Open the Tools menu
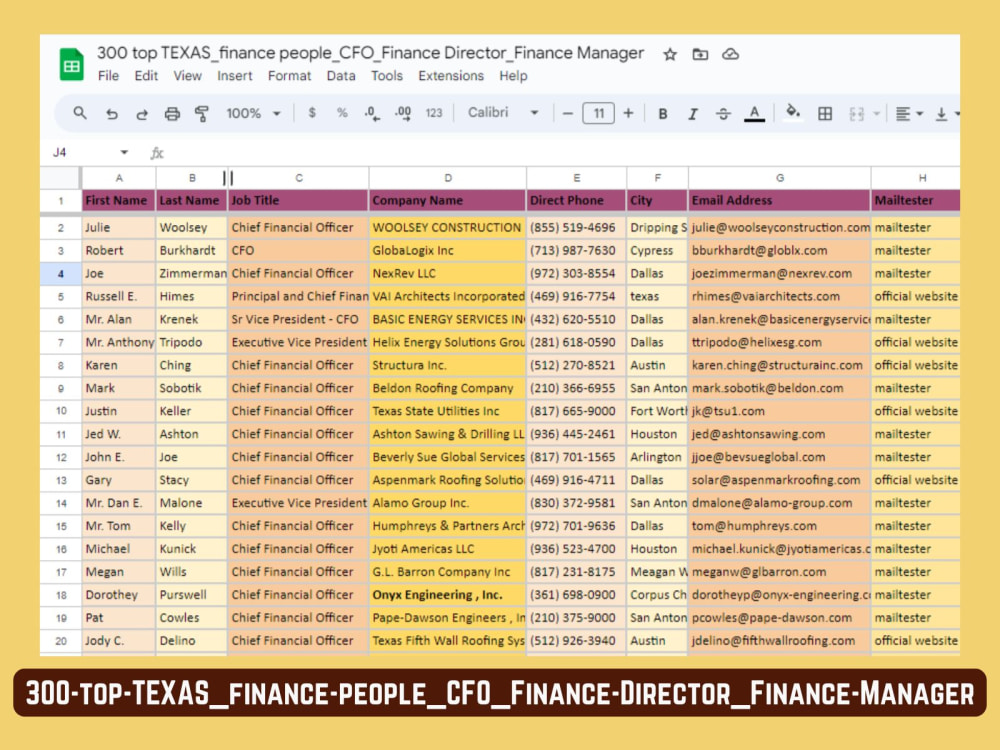This screenshot has height=750, width=1000. tap(387, 76)
